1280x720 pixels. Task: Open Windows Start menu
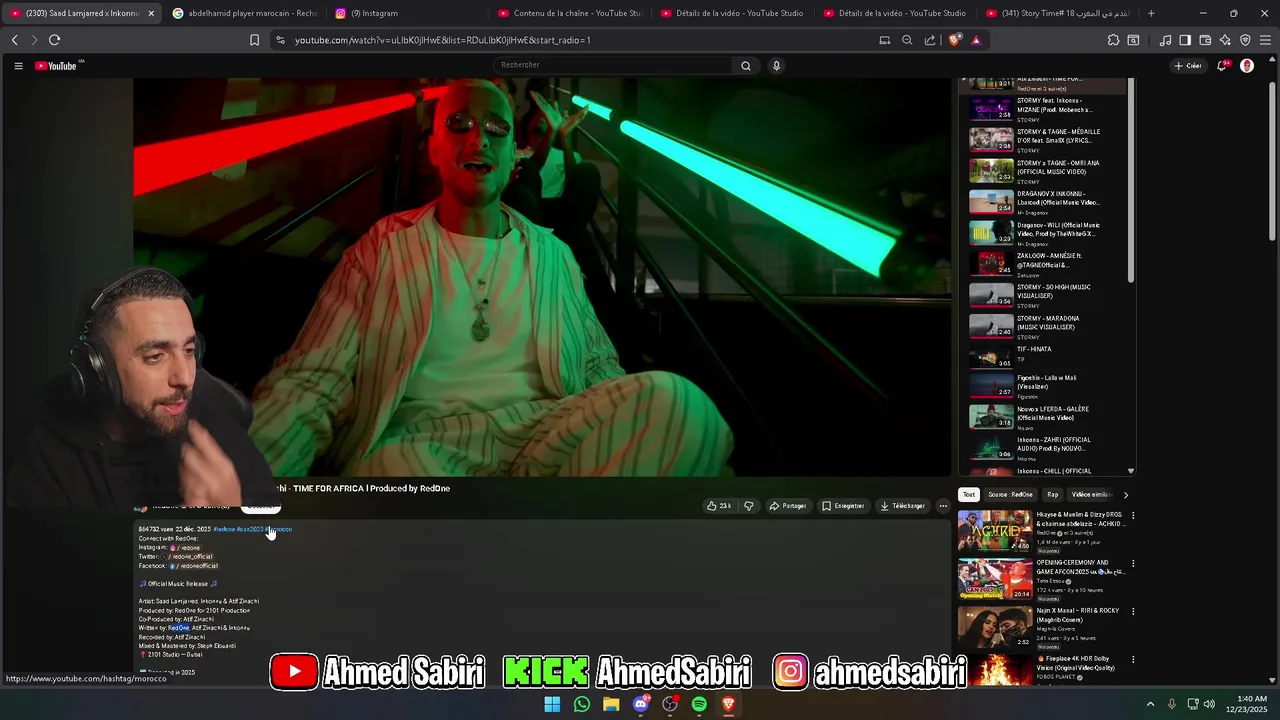(x=552, y=704)
